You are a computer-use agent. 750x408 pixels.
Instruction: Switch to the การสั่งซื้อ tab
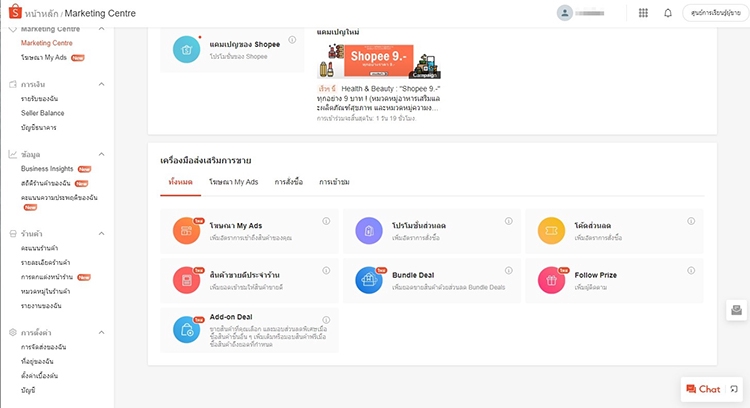coord(288,182)
